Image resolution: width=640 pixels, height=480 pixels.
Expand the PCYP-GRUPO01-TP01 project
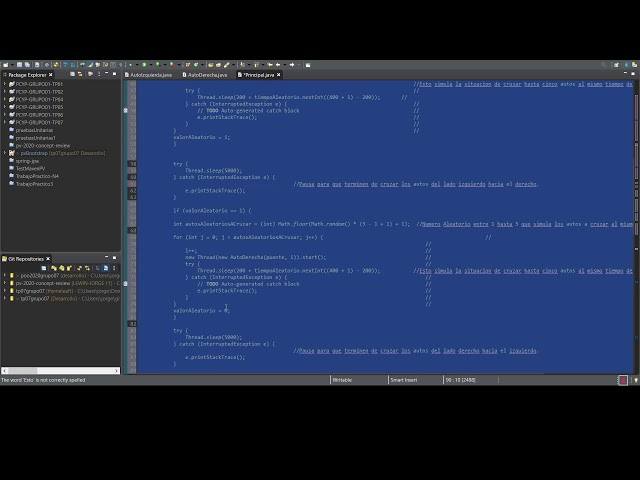[x=5, y=84]
